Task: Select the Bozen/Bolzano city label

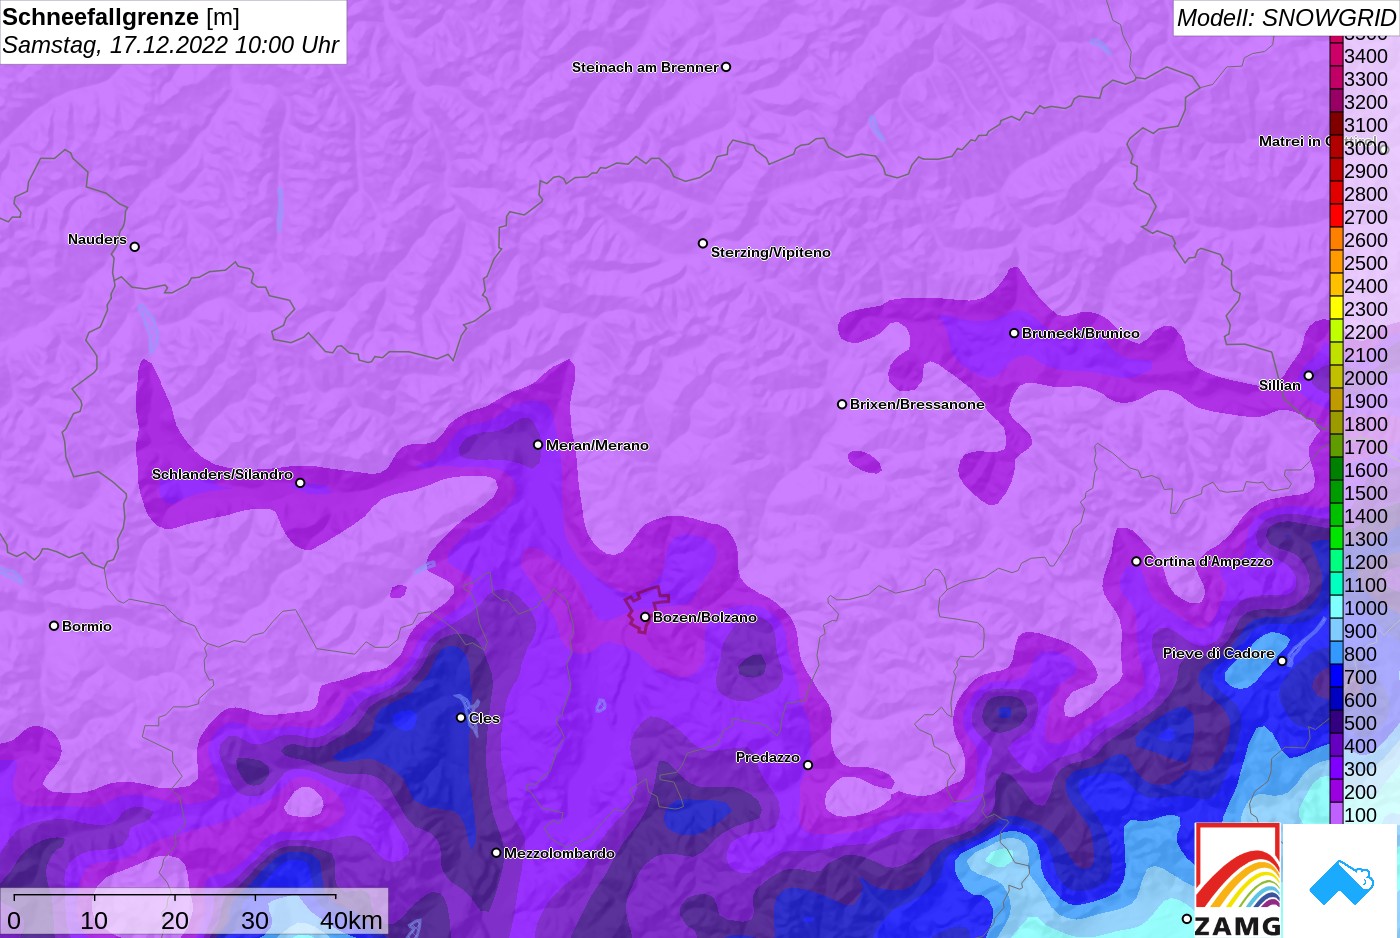Action: pyautogui.click(x=705, y=617)
